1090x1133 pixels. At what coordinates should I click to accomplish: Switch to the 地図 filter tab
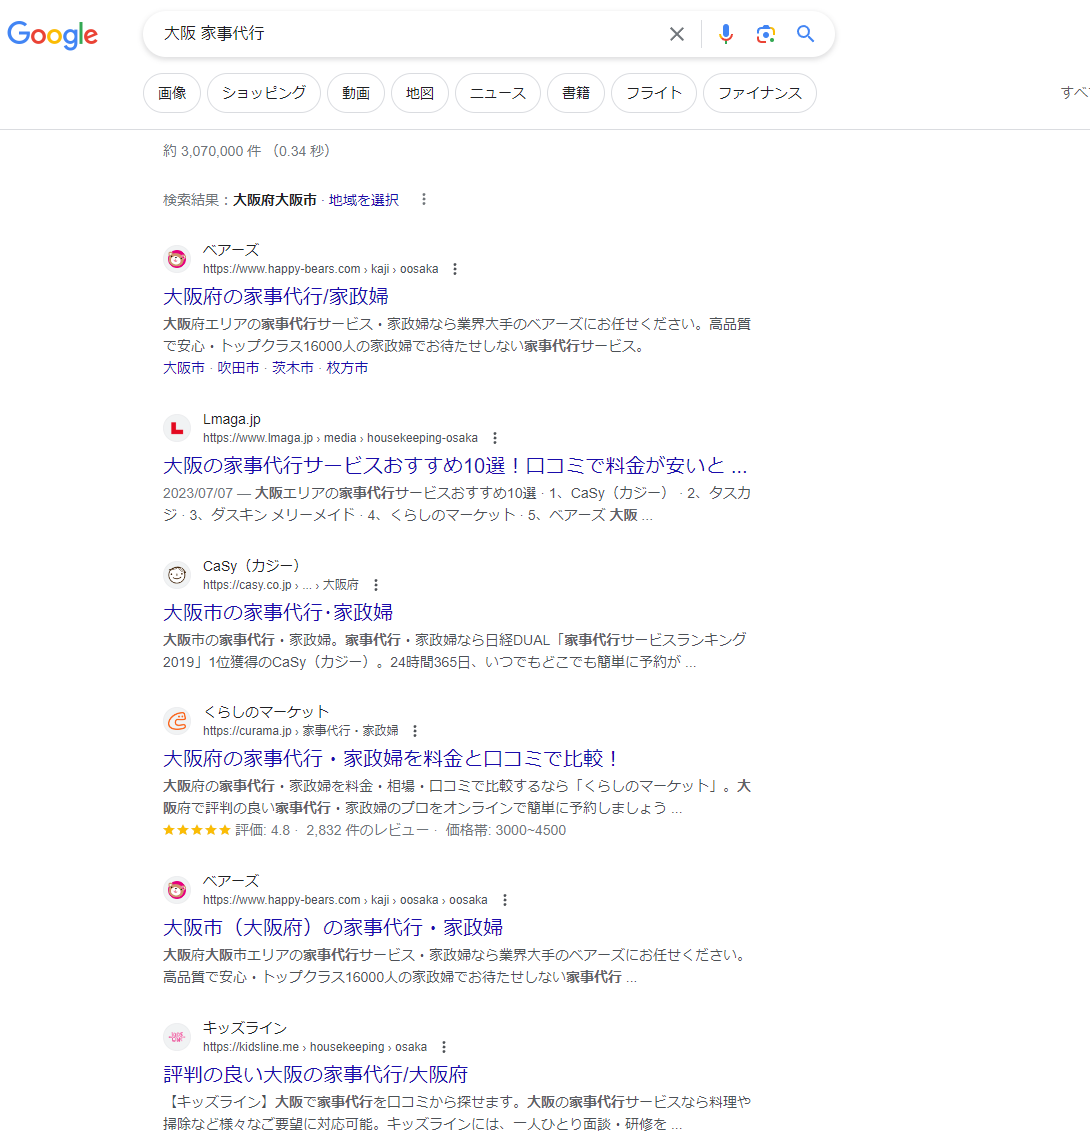420,93
